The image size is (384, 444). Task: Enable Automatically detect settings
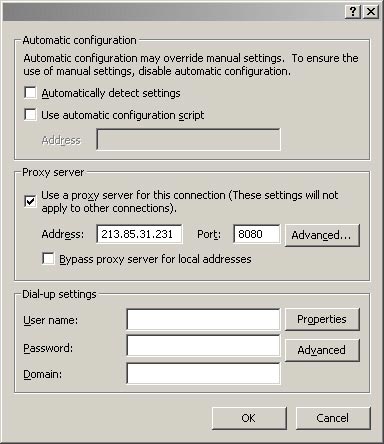coord(30,93)
